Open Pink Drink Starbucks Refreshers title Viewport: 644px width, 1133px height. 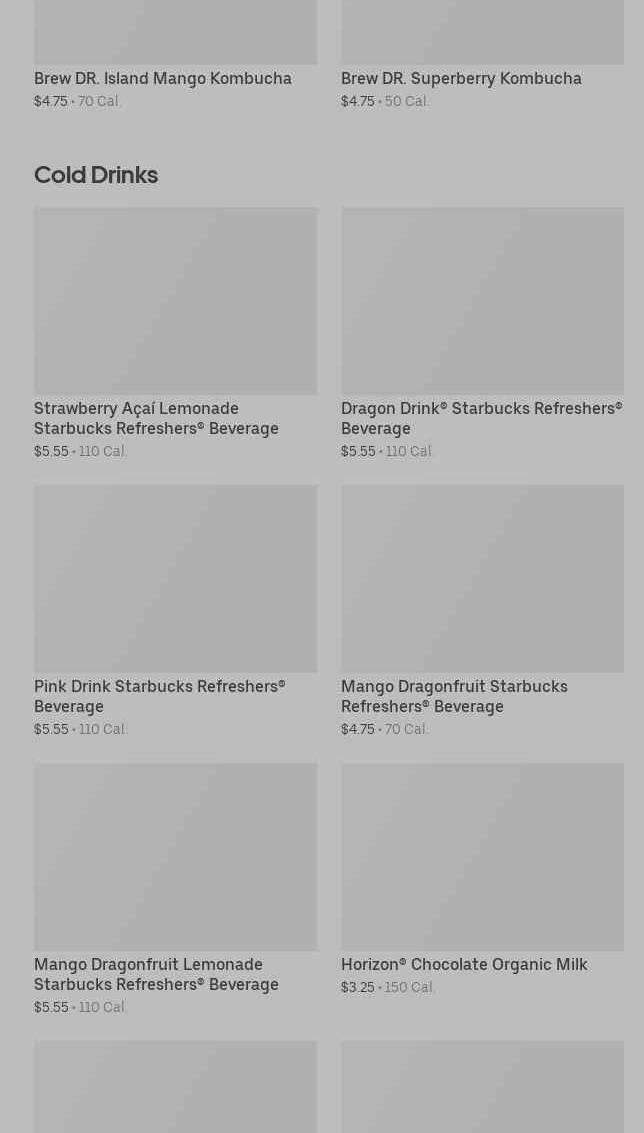coord(160,696)
